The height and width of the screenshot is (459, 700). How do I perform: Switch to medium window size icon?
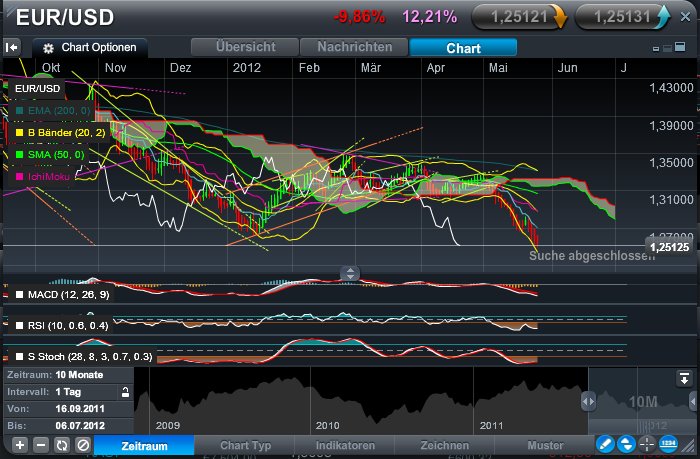(667, 48)
